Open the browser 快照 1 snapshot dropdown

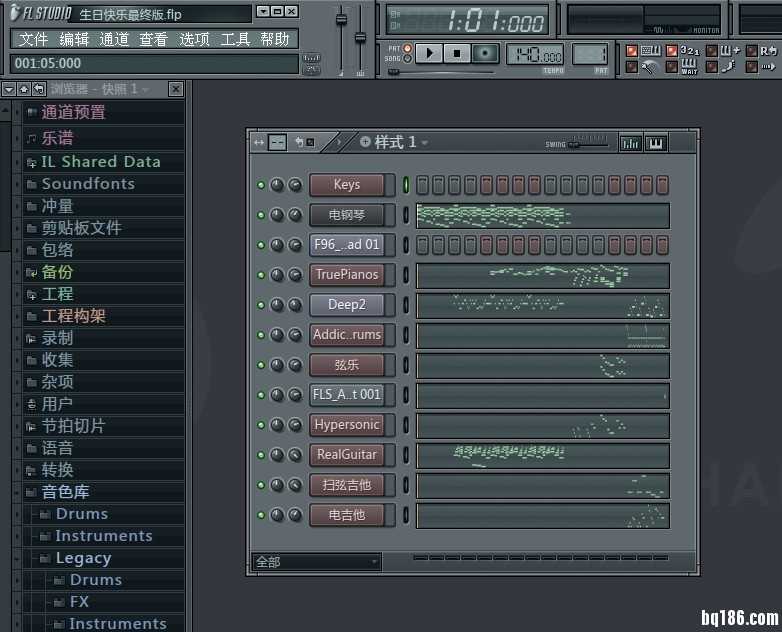tap(145, 90)
